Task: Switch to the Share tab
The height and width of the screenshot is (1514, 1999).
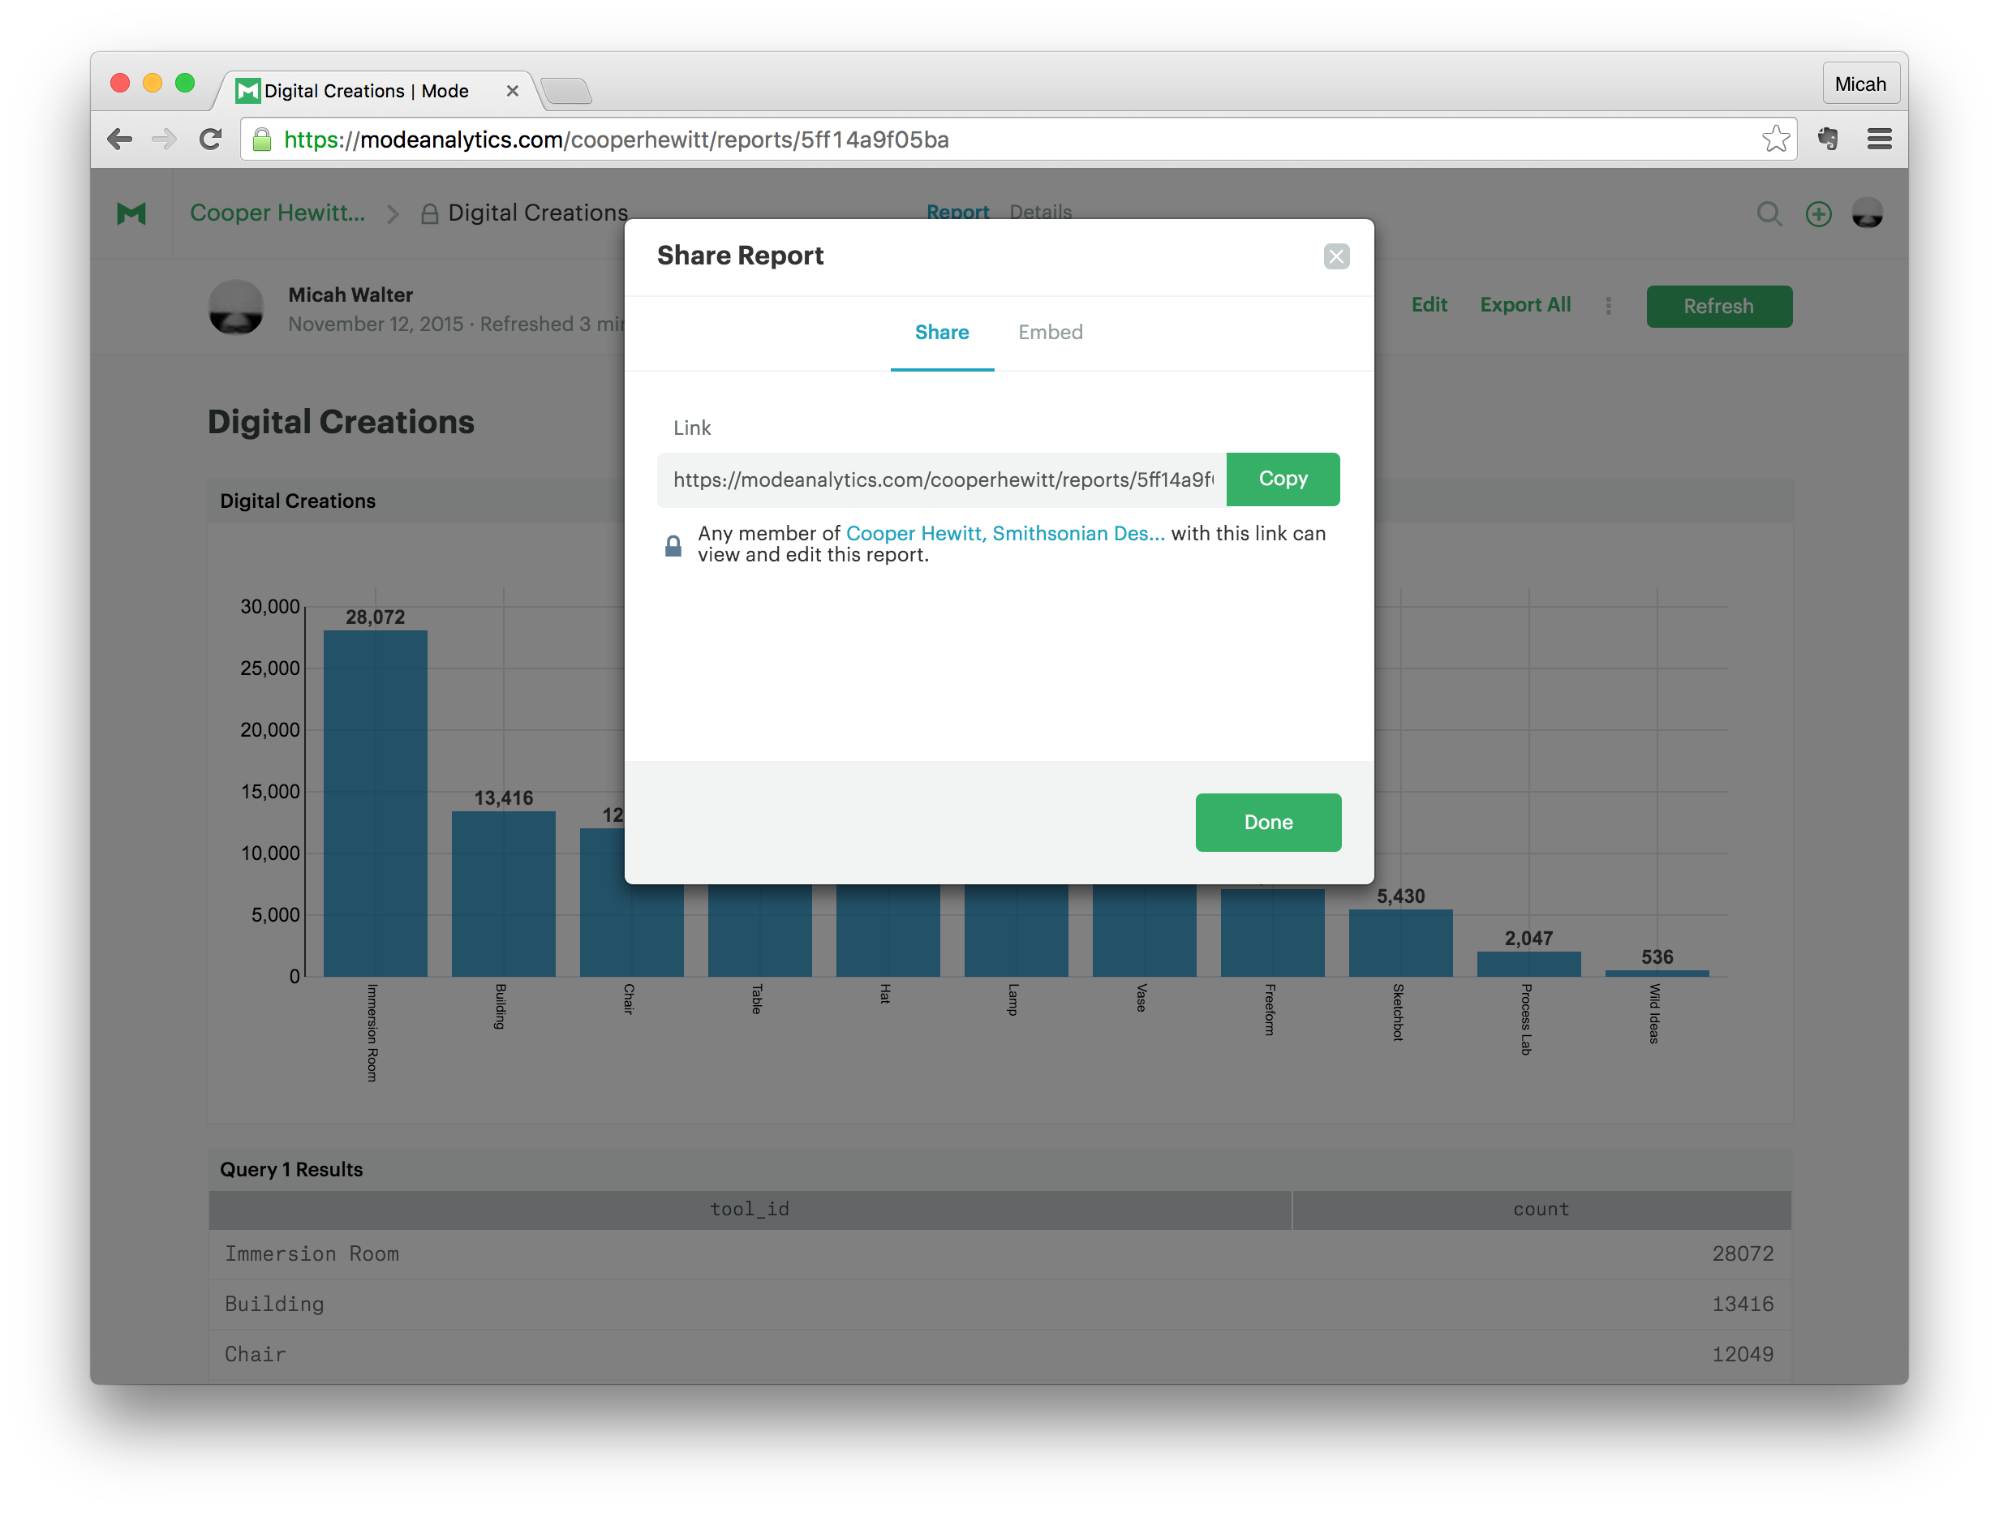Action: point(942,333)
